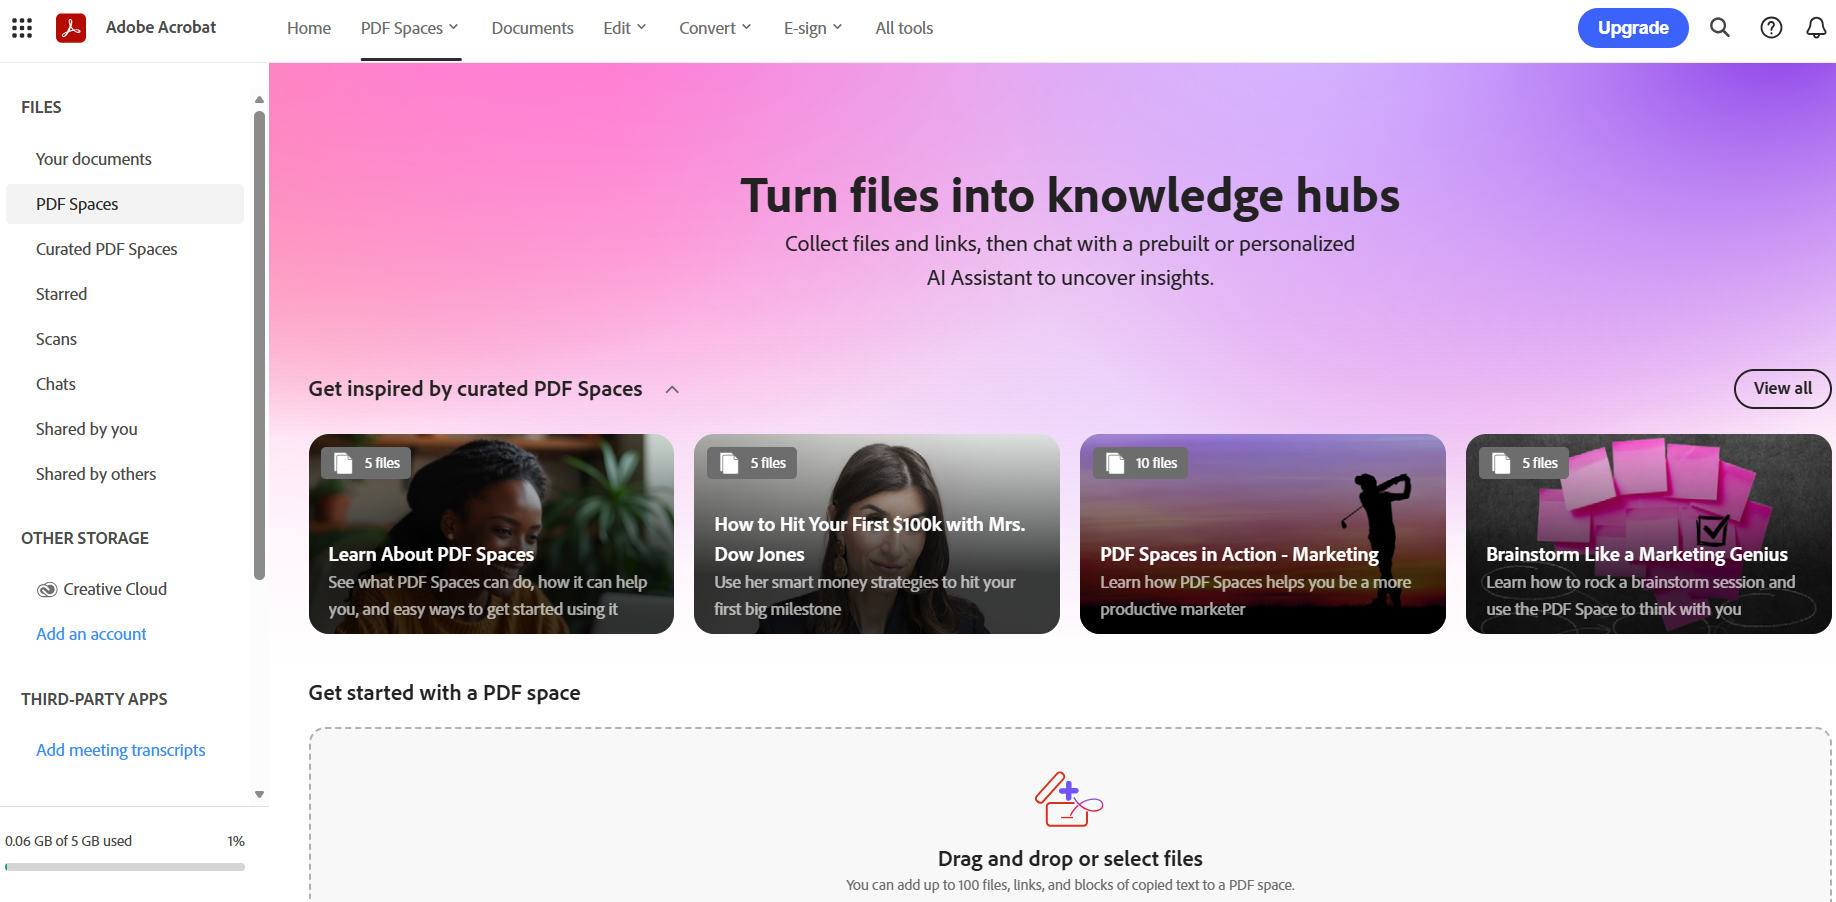Click the sidebar scroll down arrow
Screen dimensions: 1836x902
[x=259, y=795]
